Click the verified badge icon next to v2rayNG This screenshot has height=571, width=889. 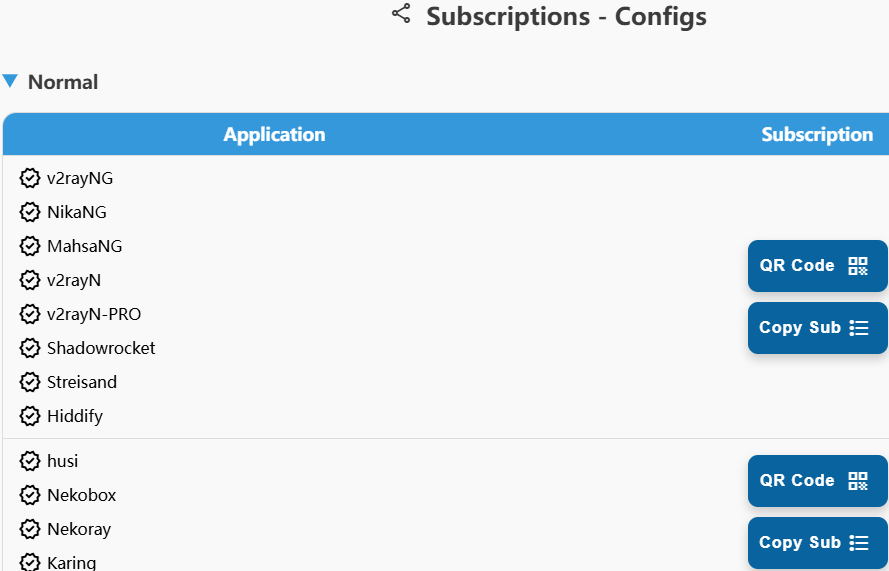[x=30, y=179]
